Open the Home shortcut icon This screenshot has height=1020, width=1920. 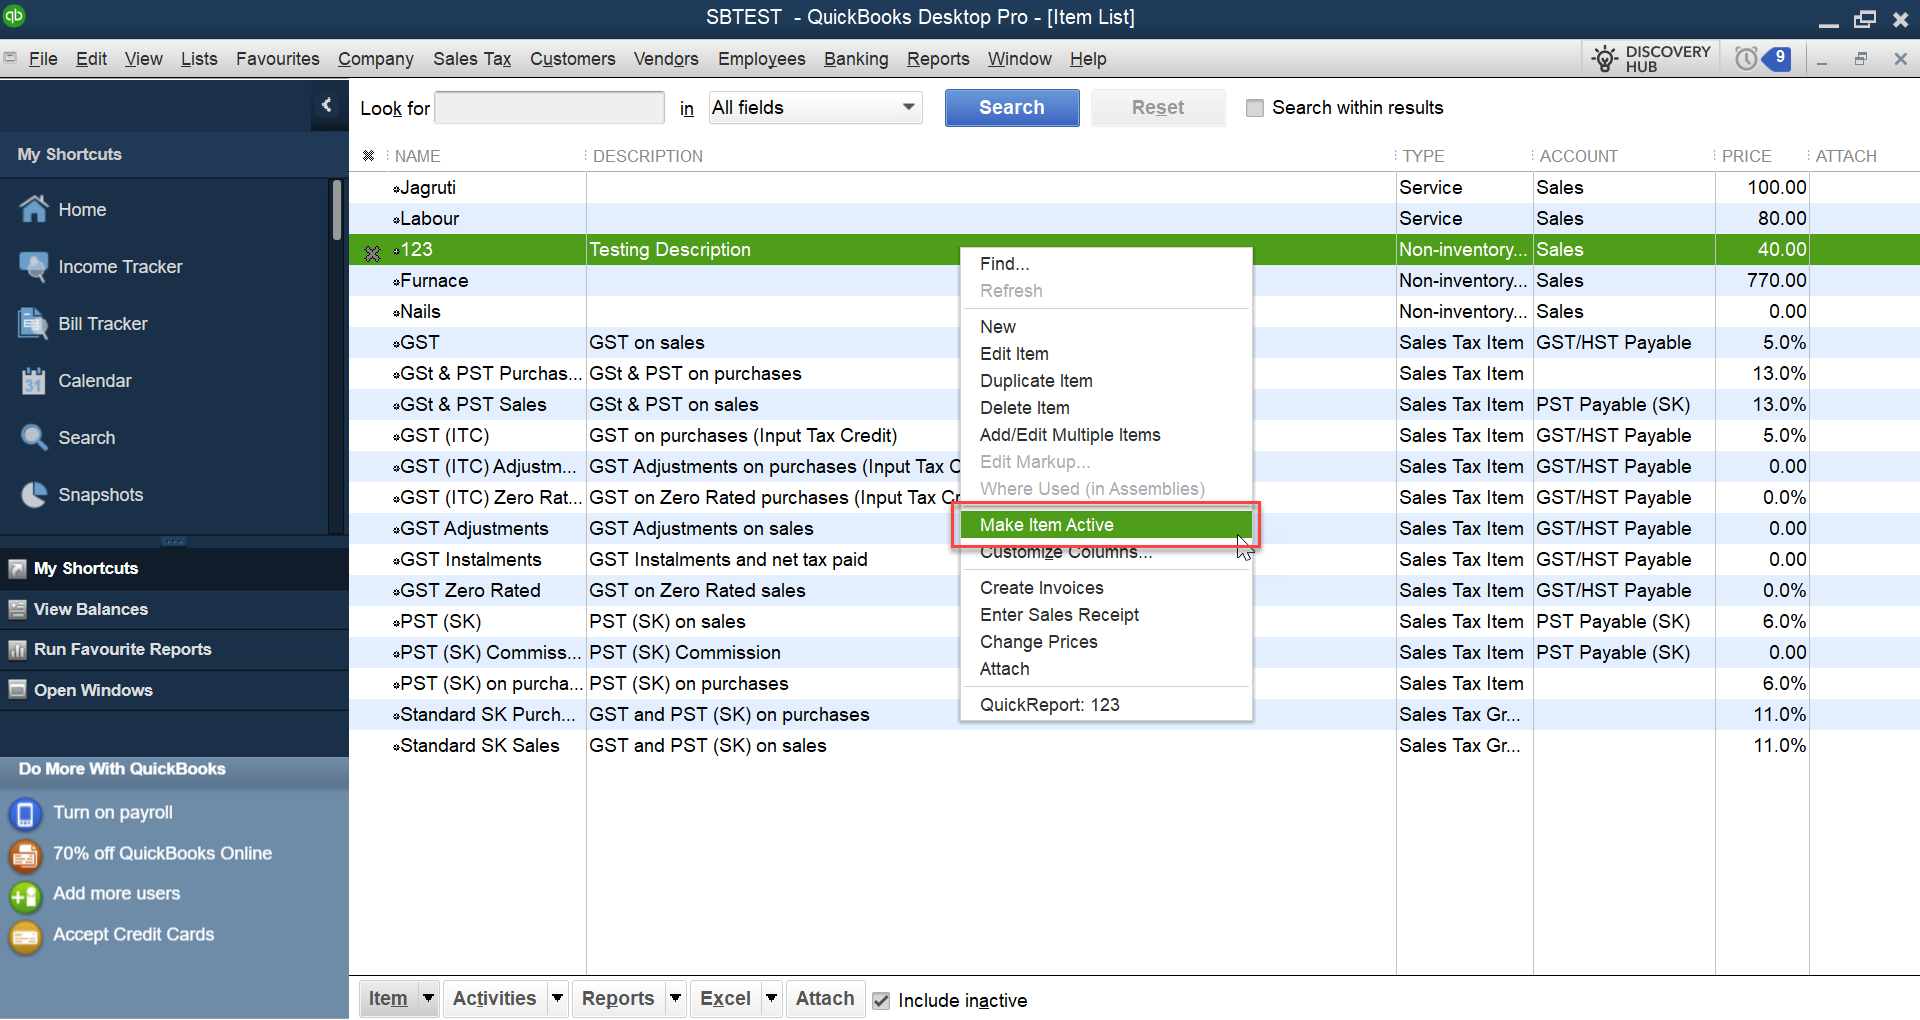tap(34, 209)
